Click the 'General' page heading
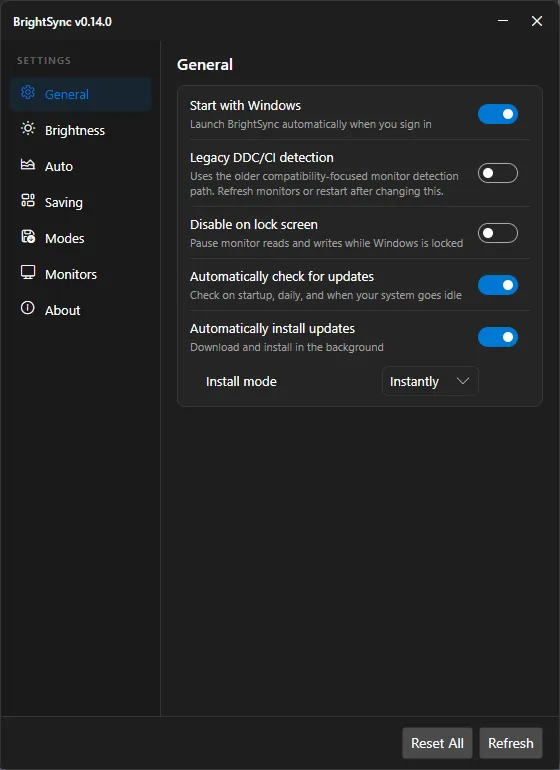The height and width of the screenshot is (770, 560). click(205, 65)
